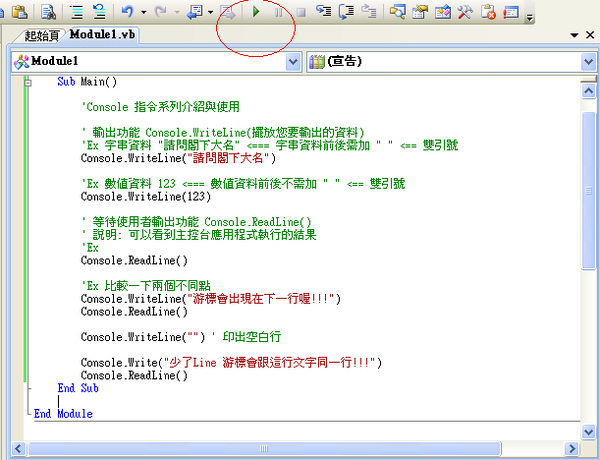Viewport: 600px width, 460px height.
Task: Expand Redo history dropdown arrow
Action: (177, 13)
